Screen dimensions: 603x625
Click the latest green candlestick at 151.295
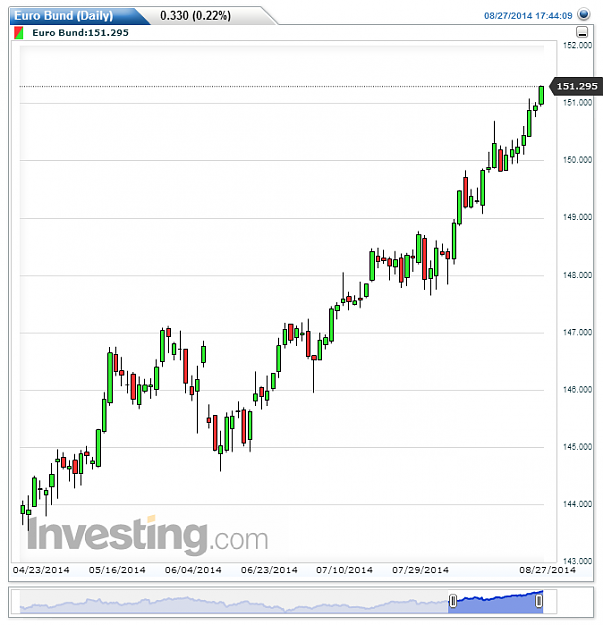541,96
